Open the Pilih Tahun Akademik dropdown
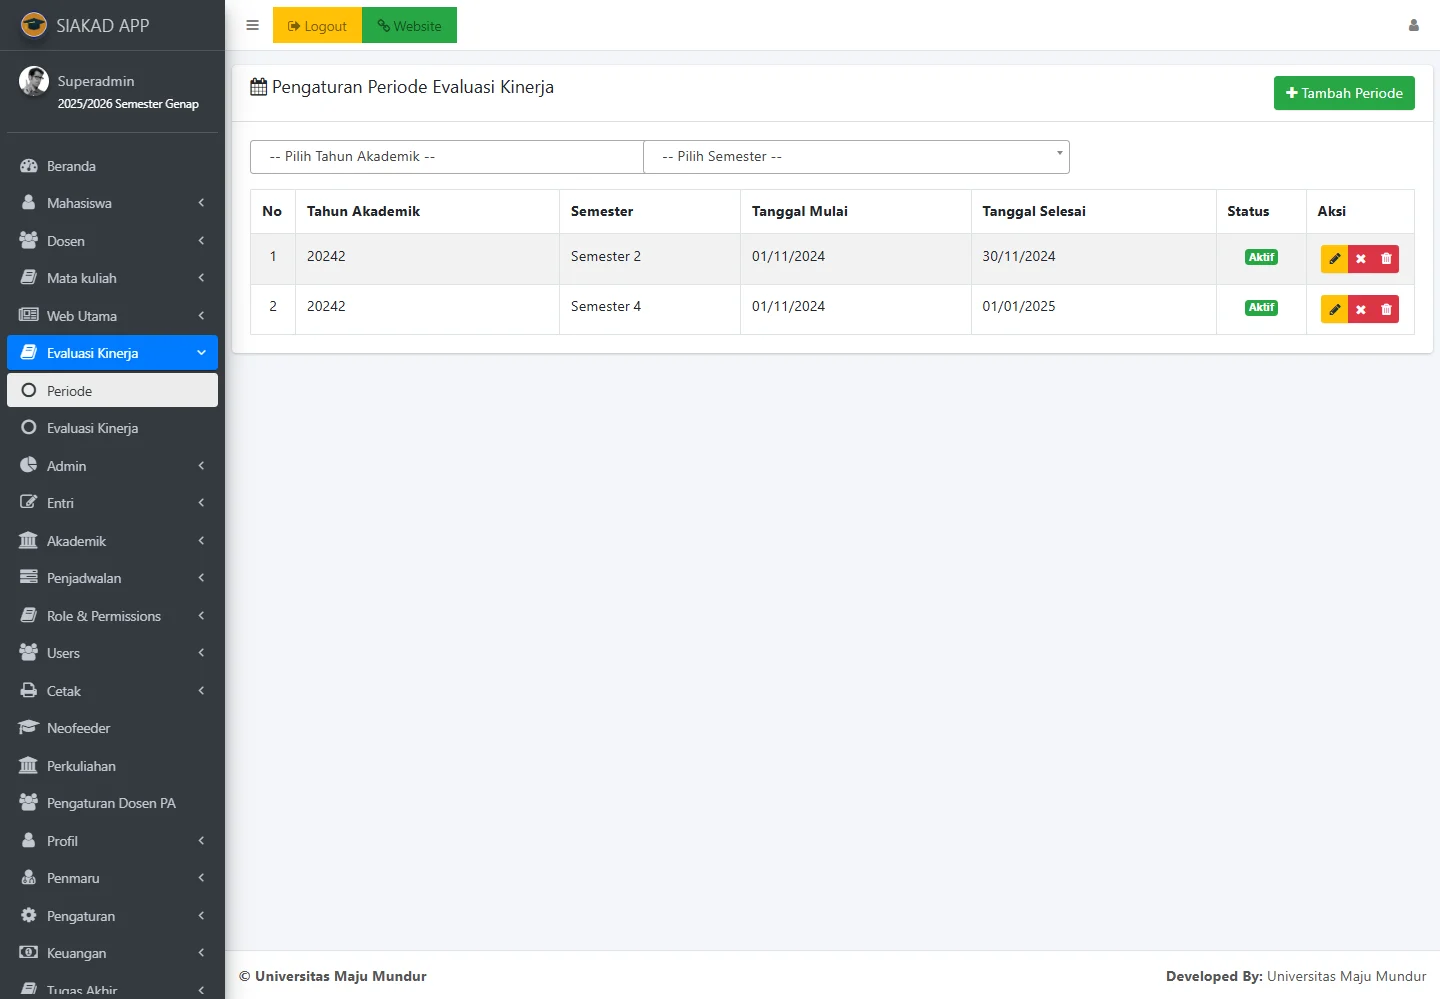1440x999 pixels. pyautogui.click(x=446, y=157)
